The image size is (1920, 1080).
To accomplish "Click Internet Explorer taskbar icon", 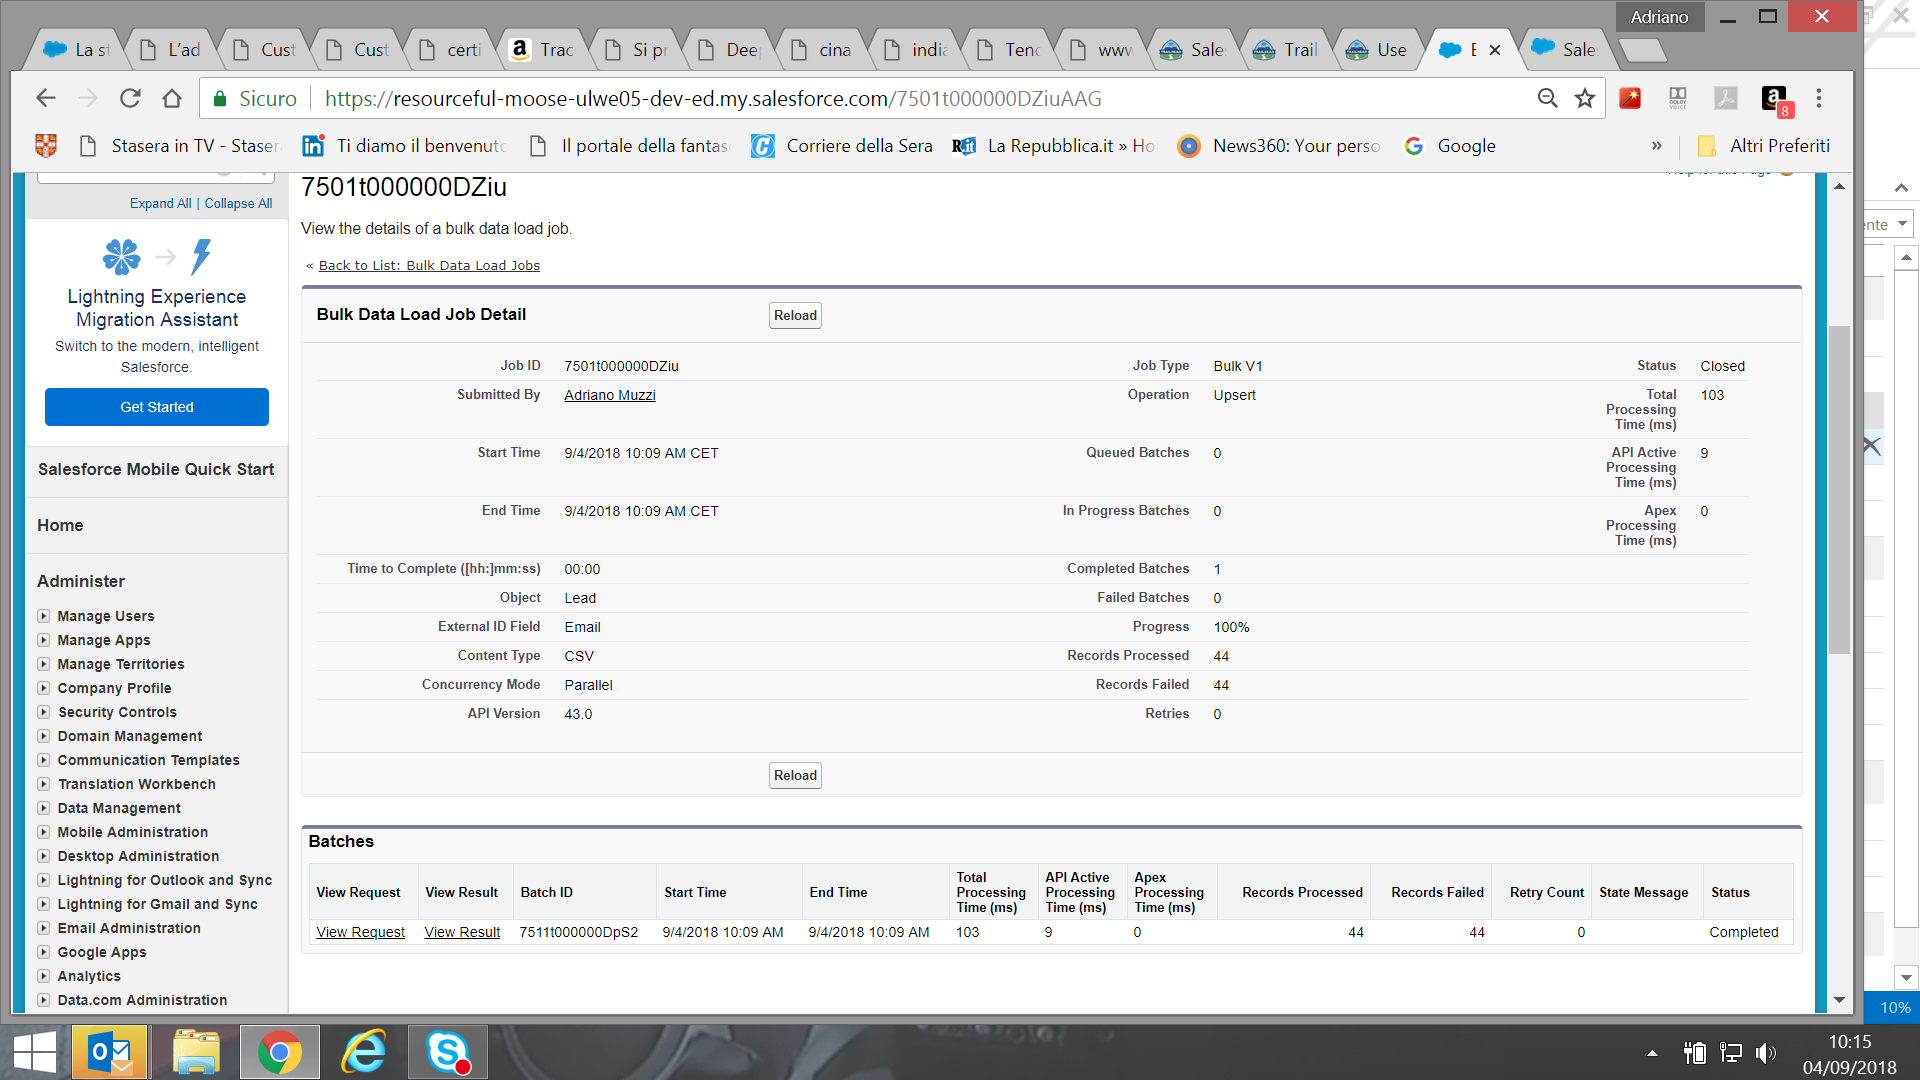I will coord(364,1052).
